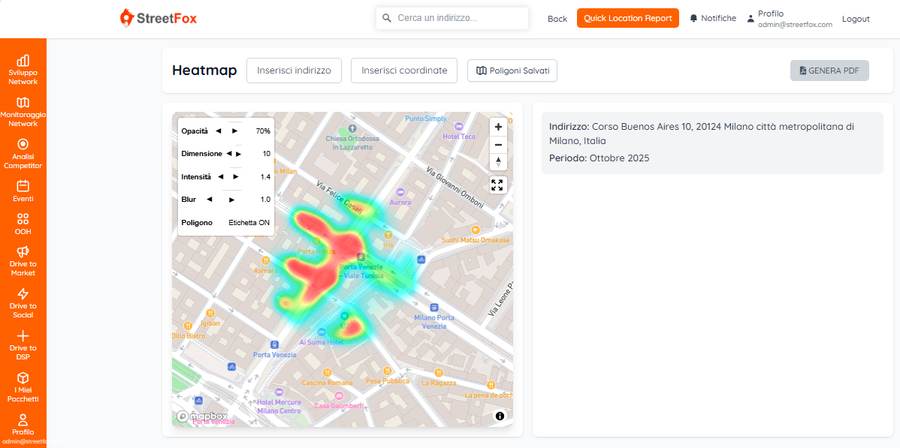This screenshot has width=900, height=448.
Task: Click the Porta Venezia metro marker
Action: click(275, 345)
